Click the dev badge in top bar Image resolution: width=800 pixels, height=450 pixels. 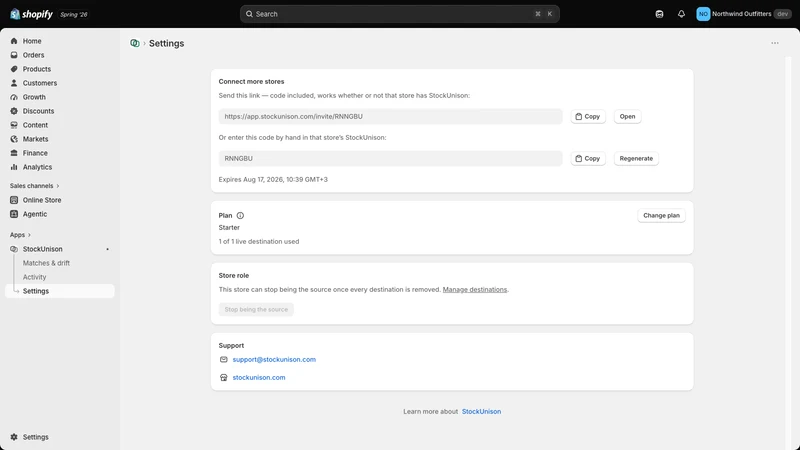783,14
